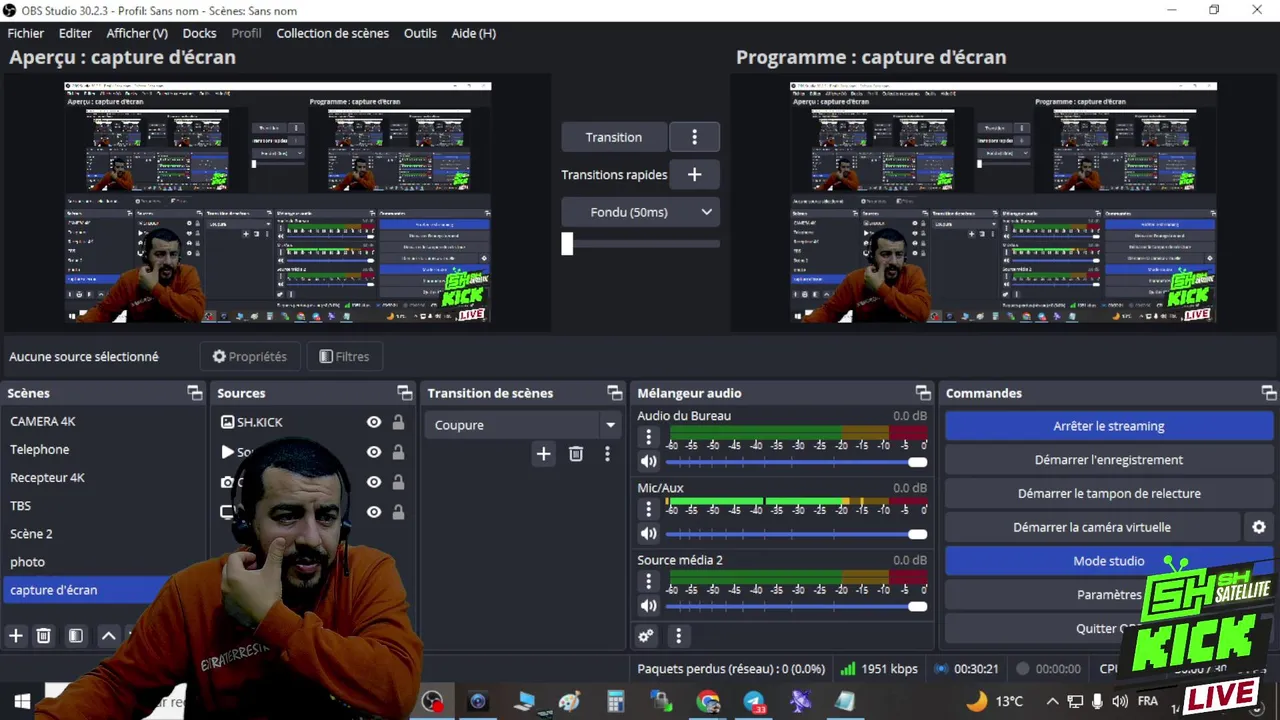Delete the selected scene with trash icon

[44, 636]
